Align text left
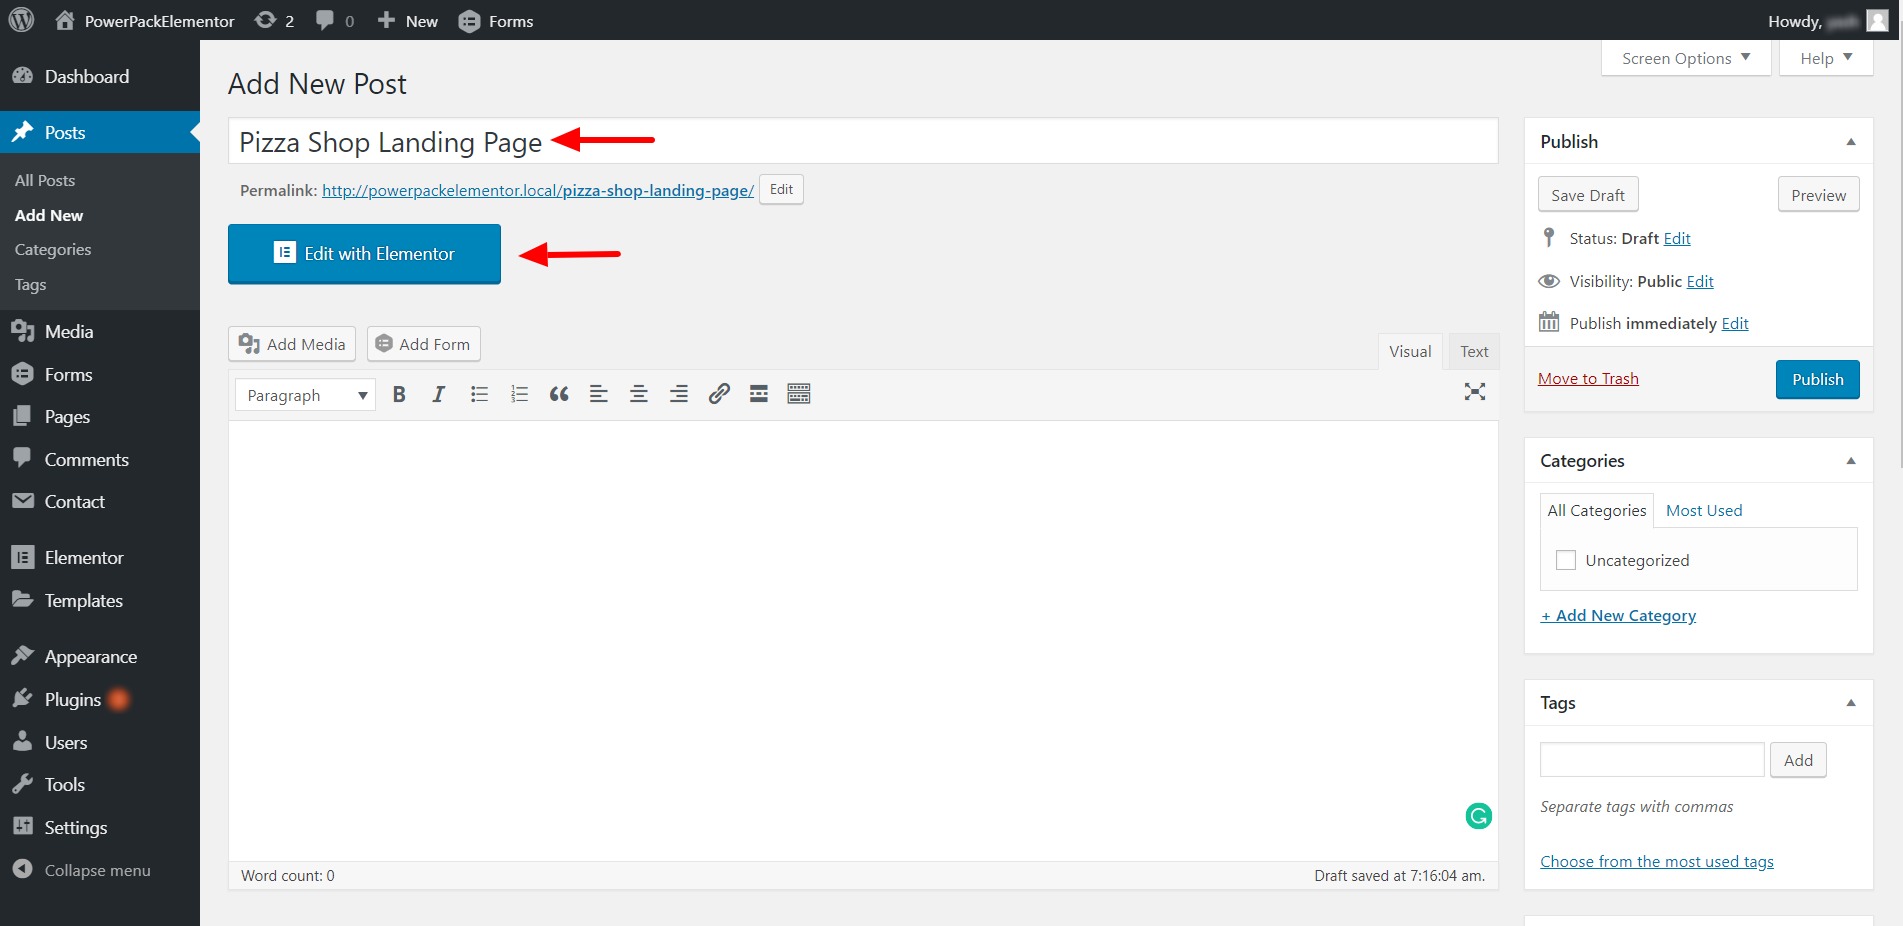The width and height of the screenshot is (1903, 926). pos(599,394)
